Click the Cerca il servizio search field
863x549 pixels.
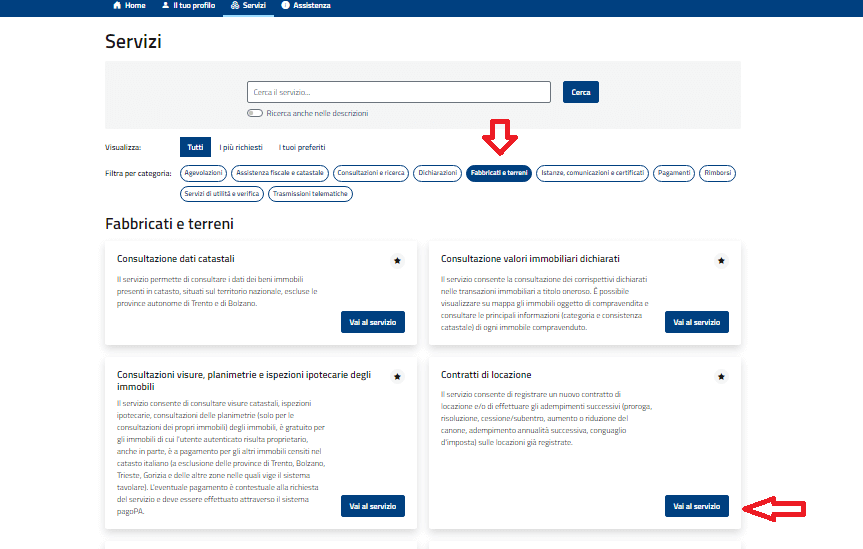coord(399,92)
